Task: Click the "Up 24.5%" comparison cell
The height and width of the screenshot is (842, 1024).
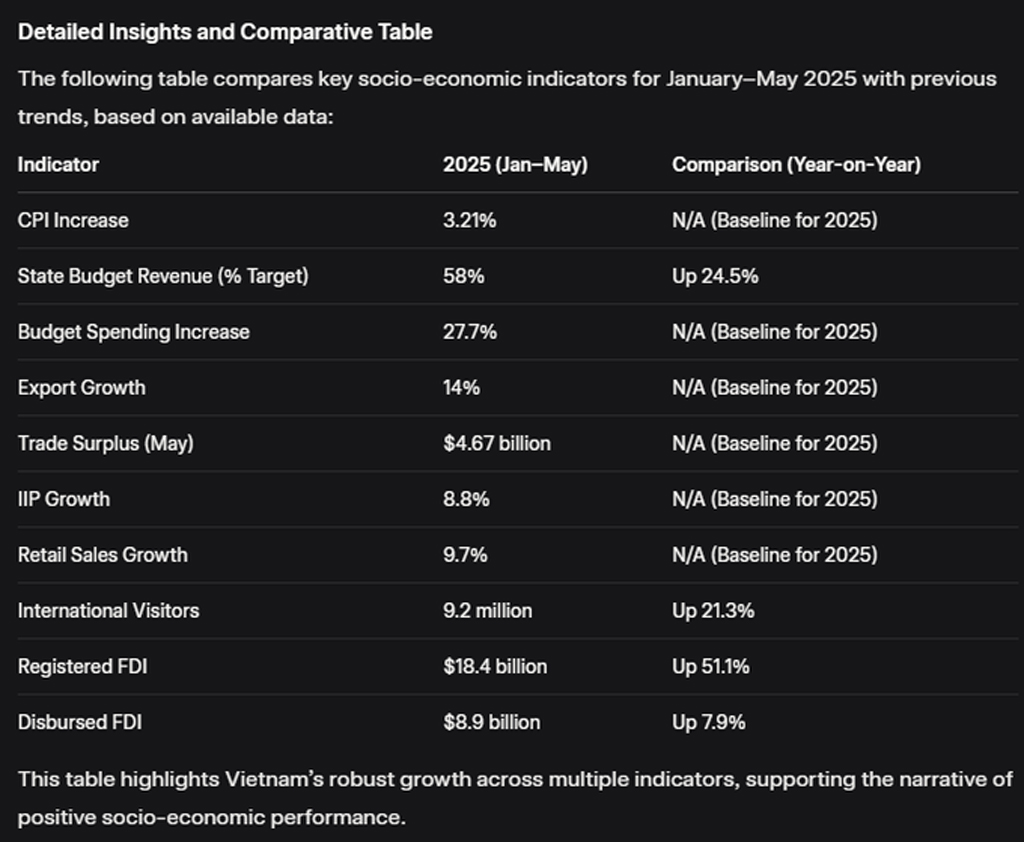Action: pos(715,276)
